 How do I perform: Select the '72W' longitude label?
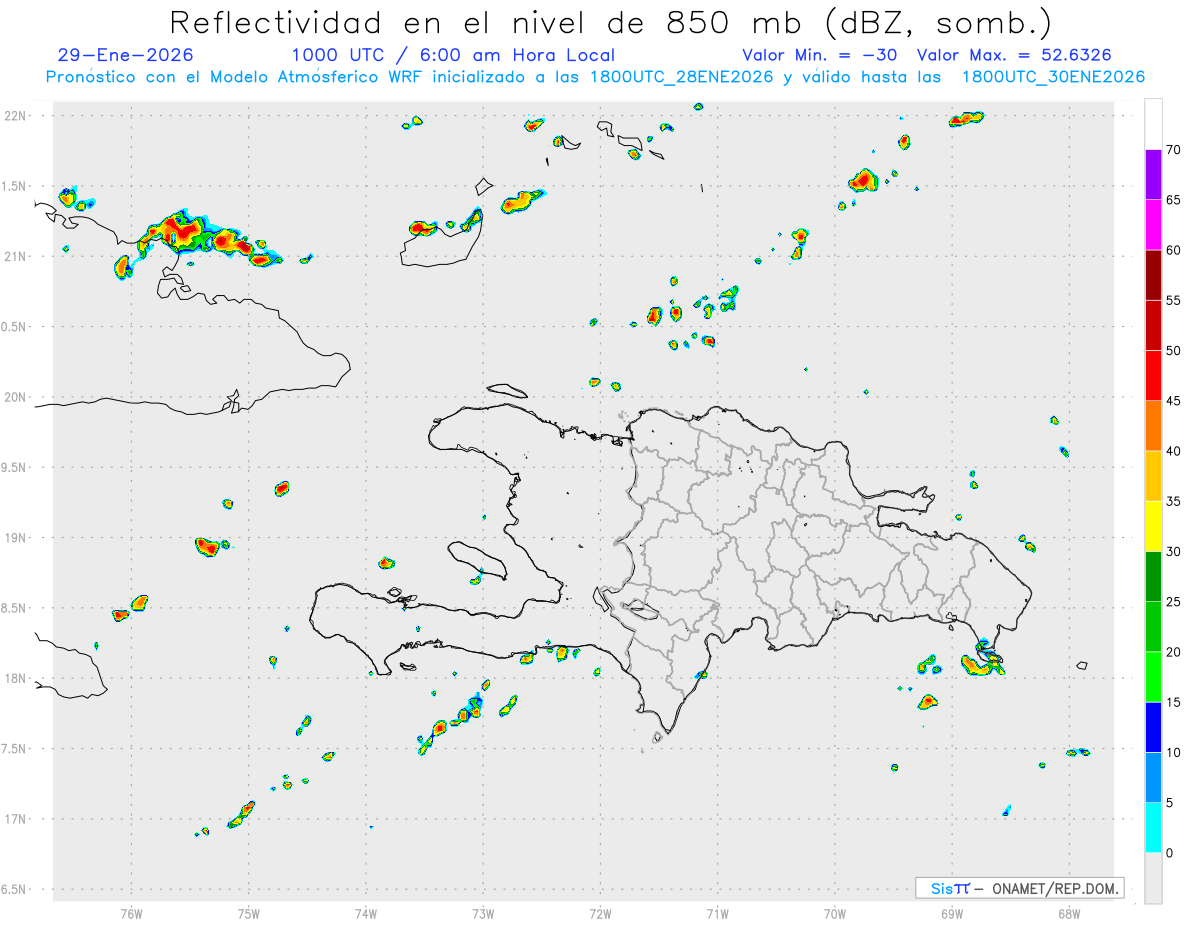600,914
